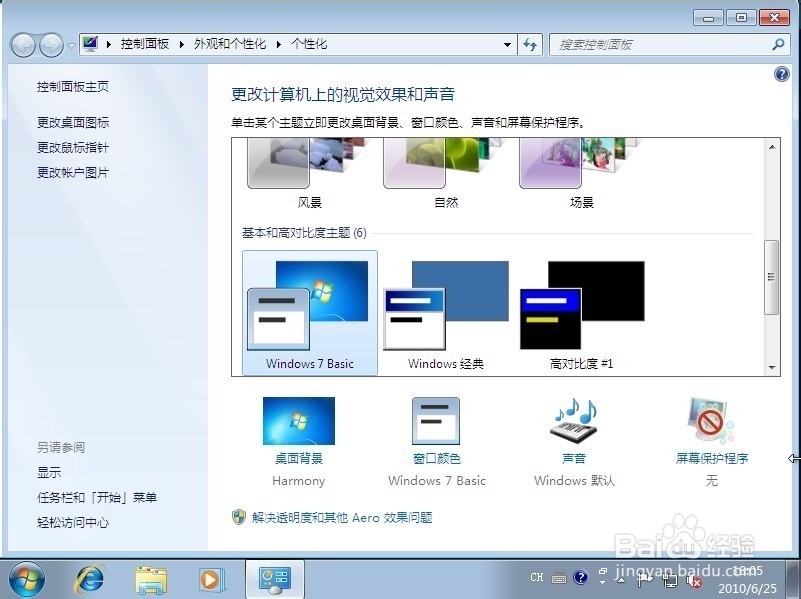This screenshot has width=801, height=599.
Task: Click the network tray icon
Action: (670, 580)
